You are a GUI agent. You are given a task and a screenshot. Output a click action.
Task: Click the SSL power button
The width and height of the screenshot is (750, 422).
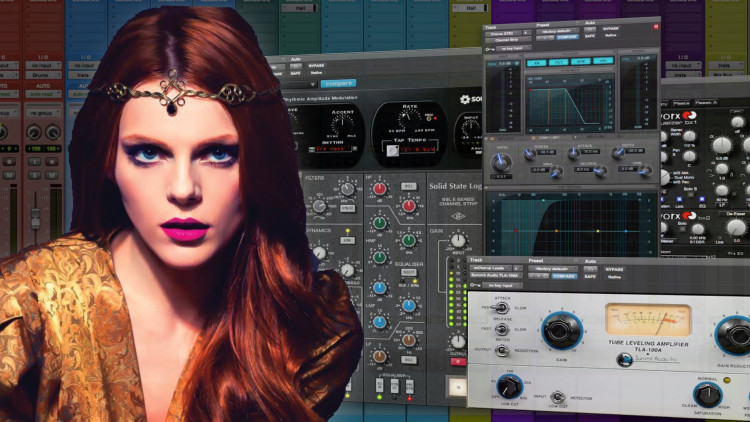(457, 387)
